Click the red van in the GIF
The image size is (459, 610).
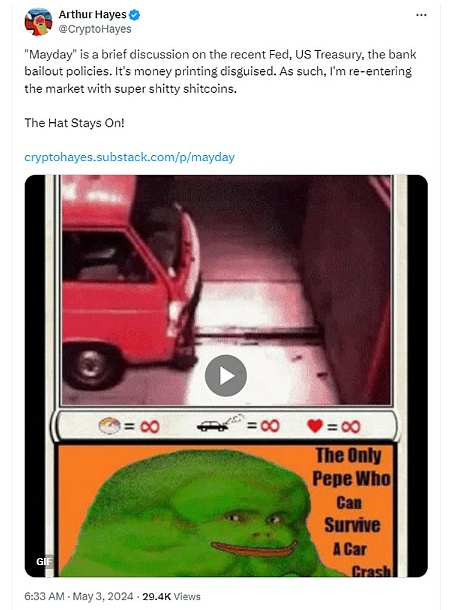coord(124,284)
